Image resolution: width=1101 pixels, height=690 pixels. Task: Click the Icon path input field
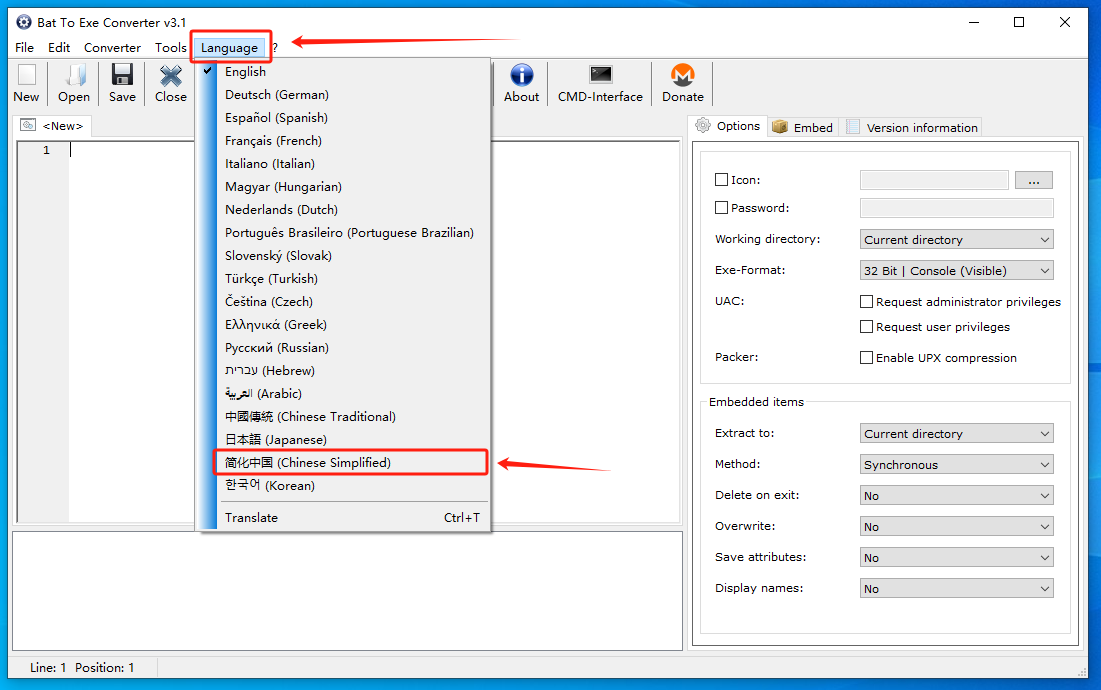pos(934,180)
